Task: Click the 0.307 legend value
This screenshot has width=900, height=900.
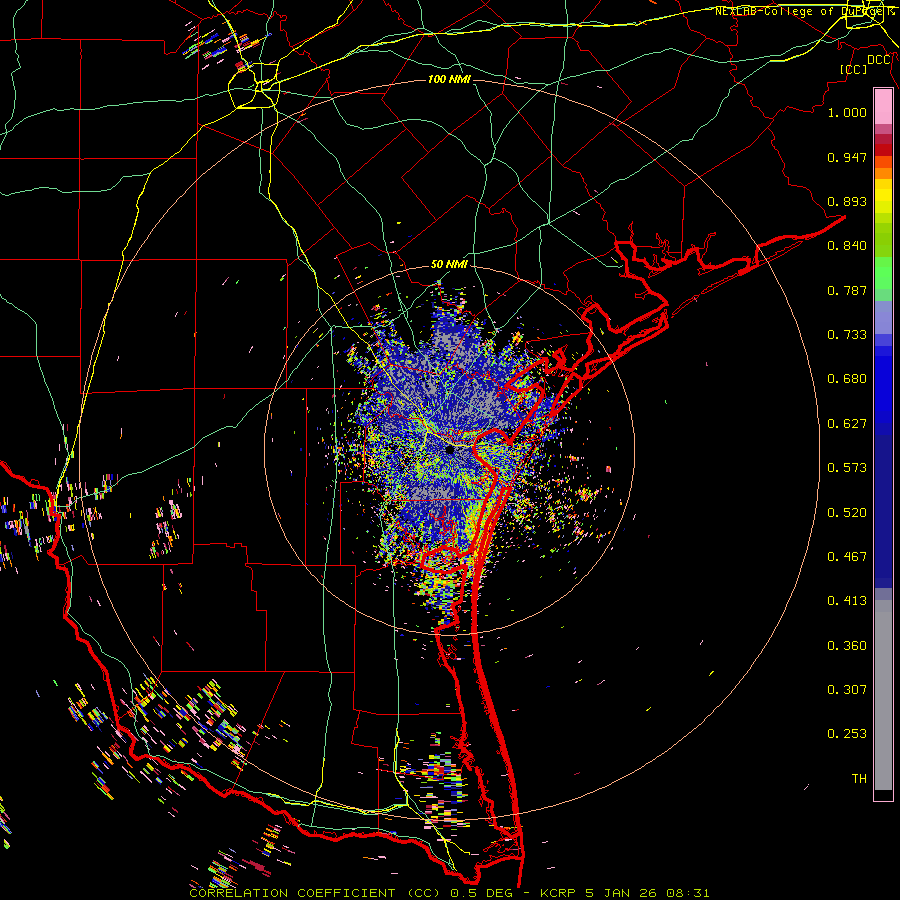Action: click(847, 690)
